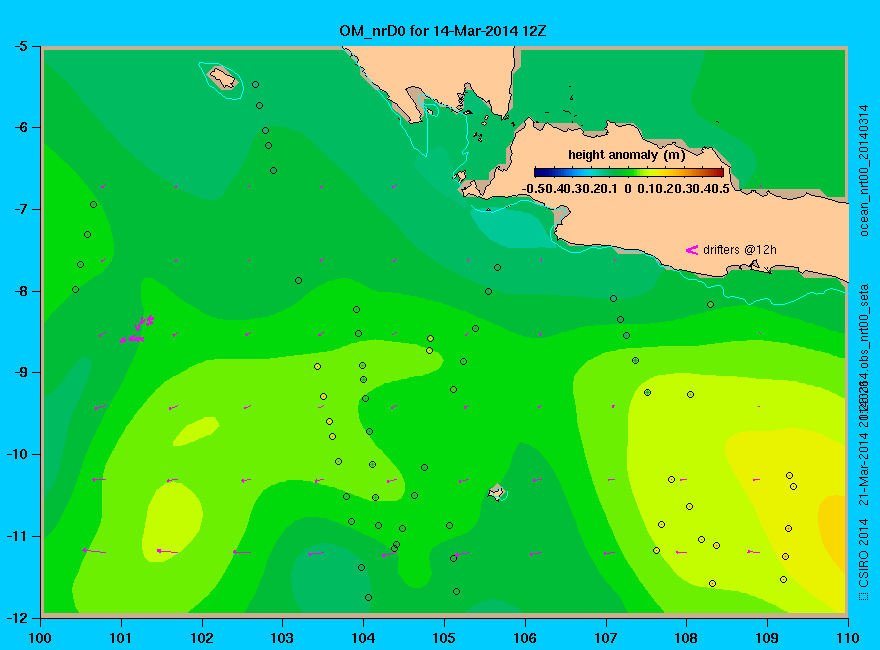The height and width of the screenshot is (650, 880).
Task: Select the longitude tick label 109
Action: coord(767,638)
